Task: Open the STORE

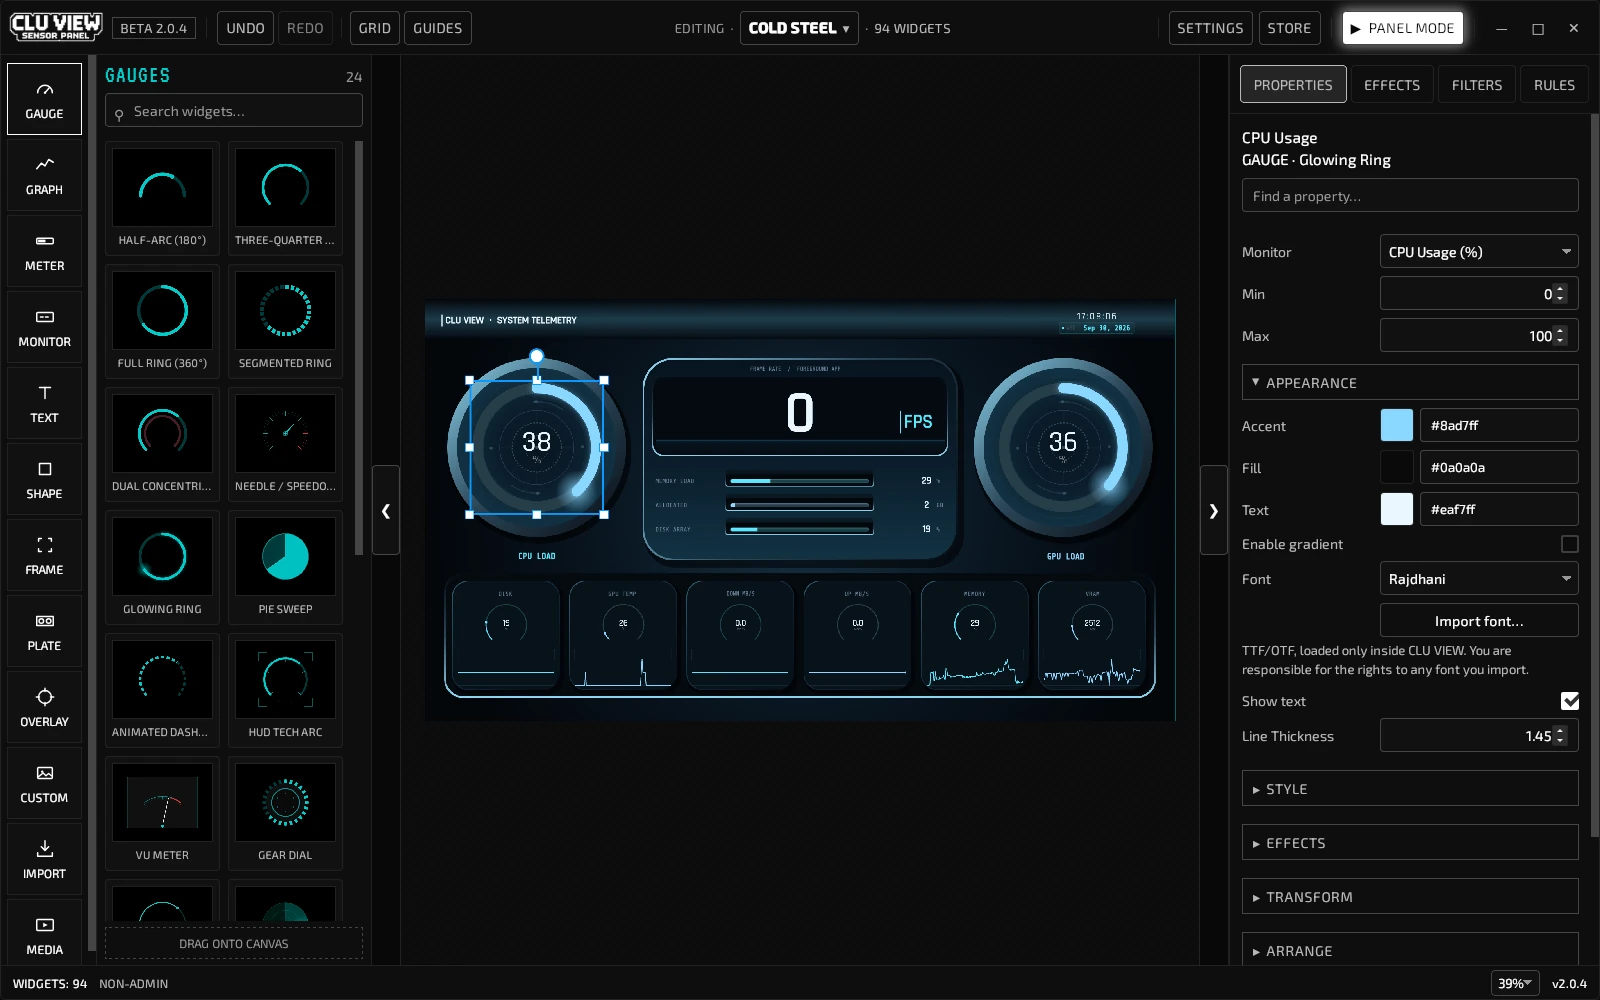Action: point(1289,28)
